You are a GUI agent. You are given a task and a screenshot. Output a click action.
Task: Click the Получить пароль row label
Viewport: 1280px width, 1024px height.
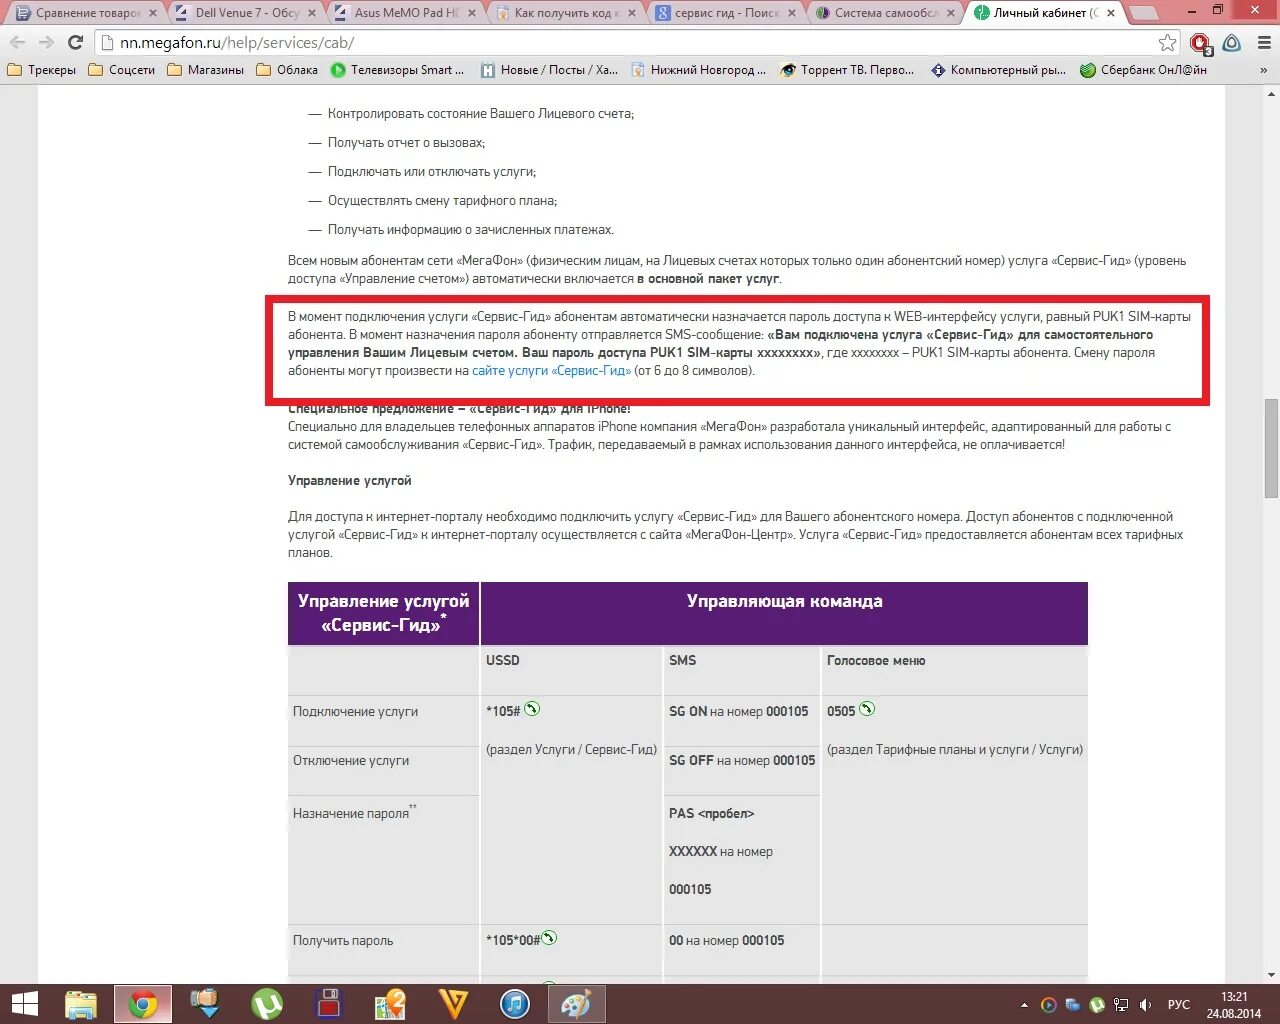click(343, 941)
